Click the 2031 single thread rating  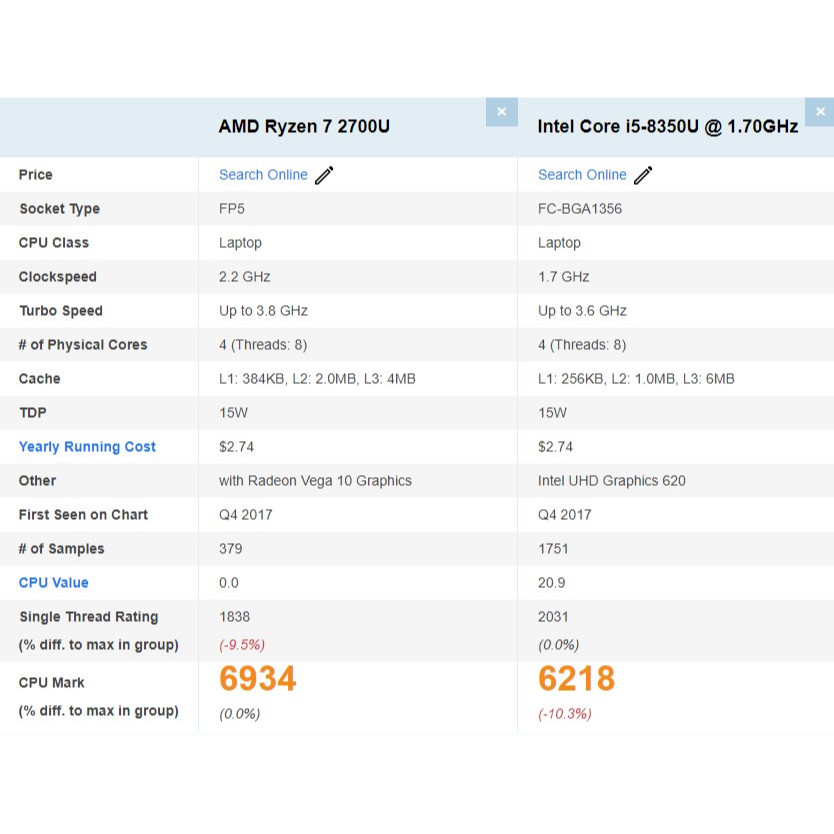coord(553,617)
